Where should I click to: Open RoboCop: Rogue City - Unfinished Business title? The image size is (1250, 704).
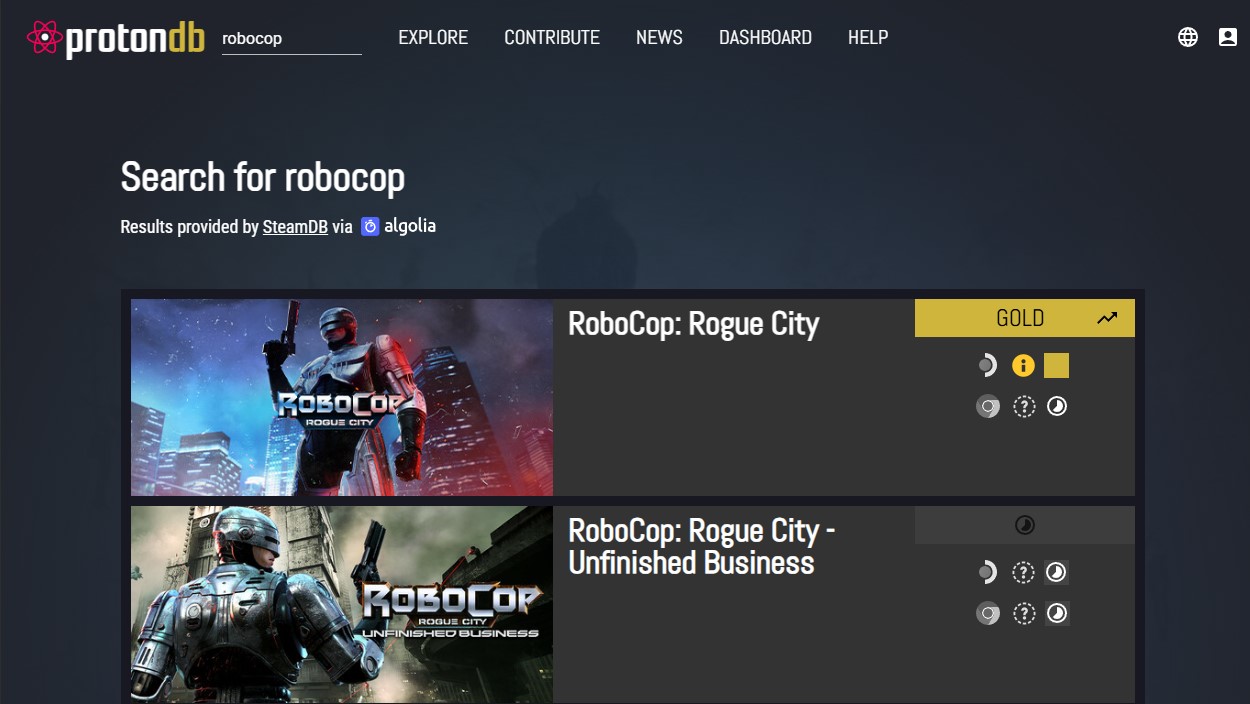pyautogui.click(x=701, y=546)
